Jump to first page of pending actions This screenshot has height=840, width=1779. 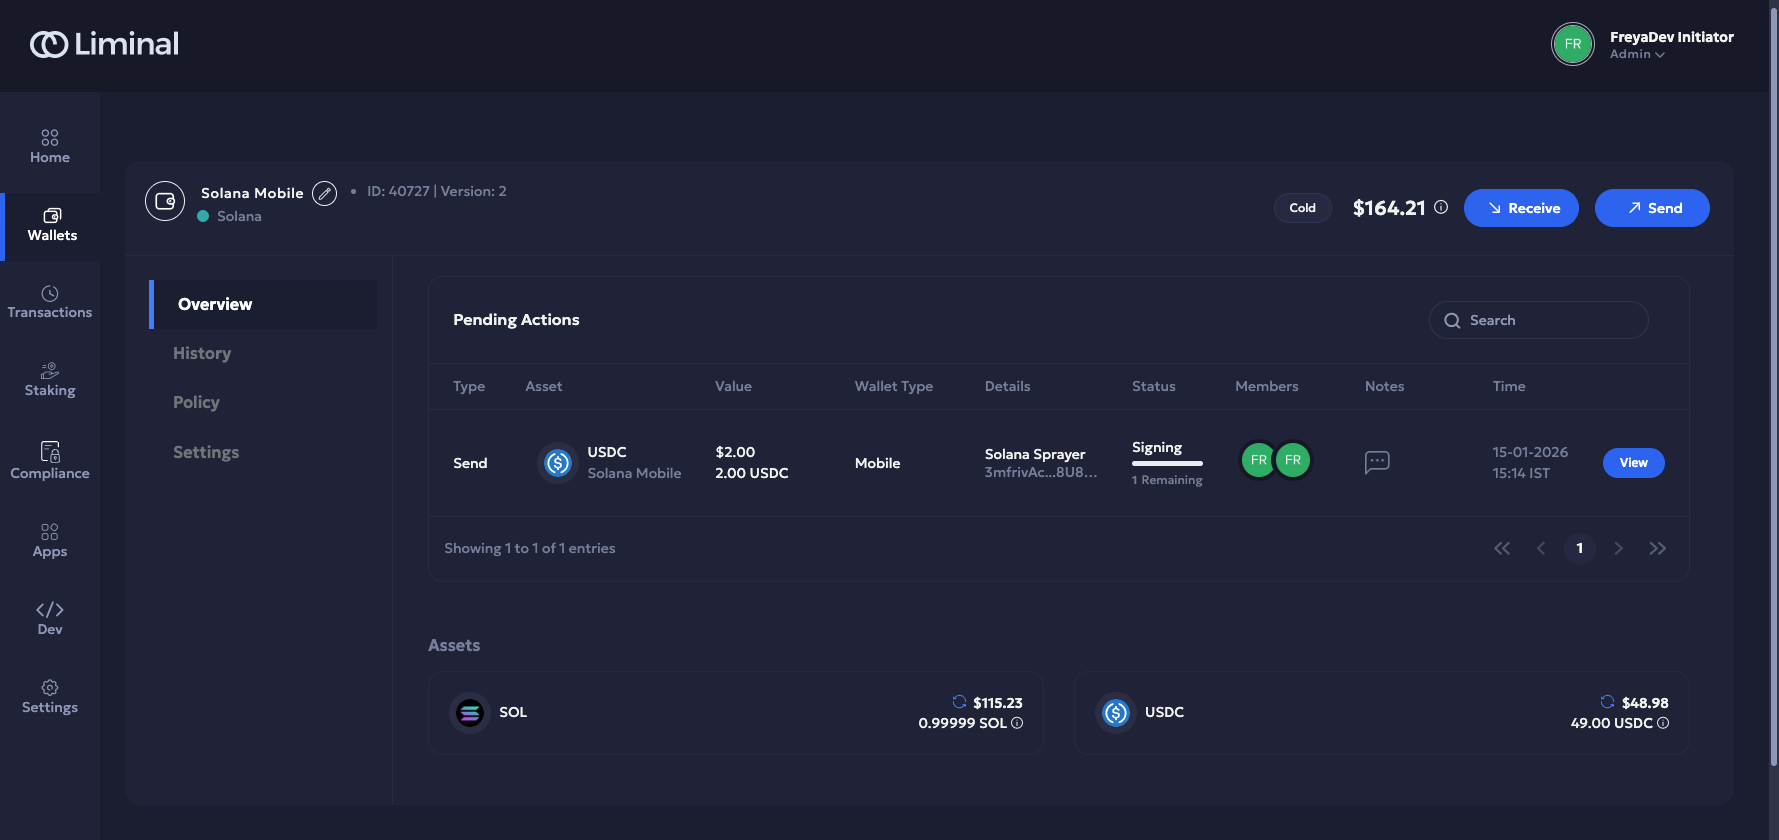1502,548
